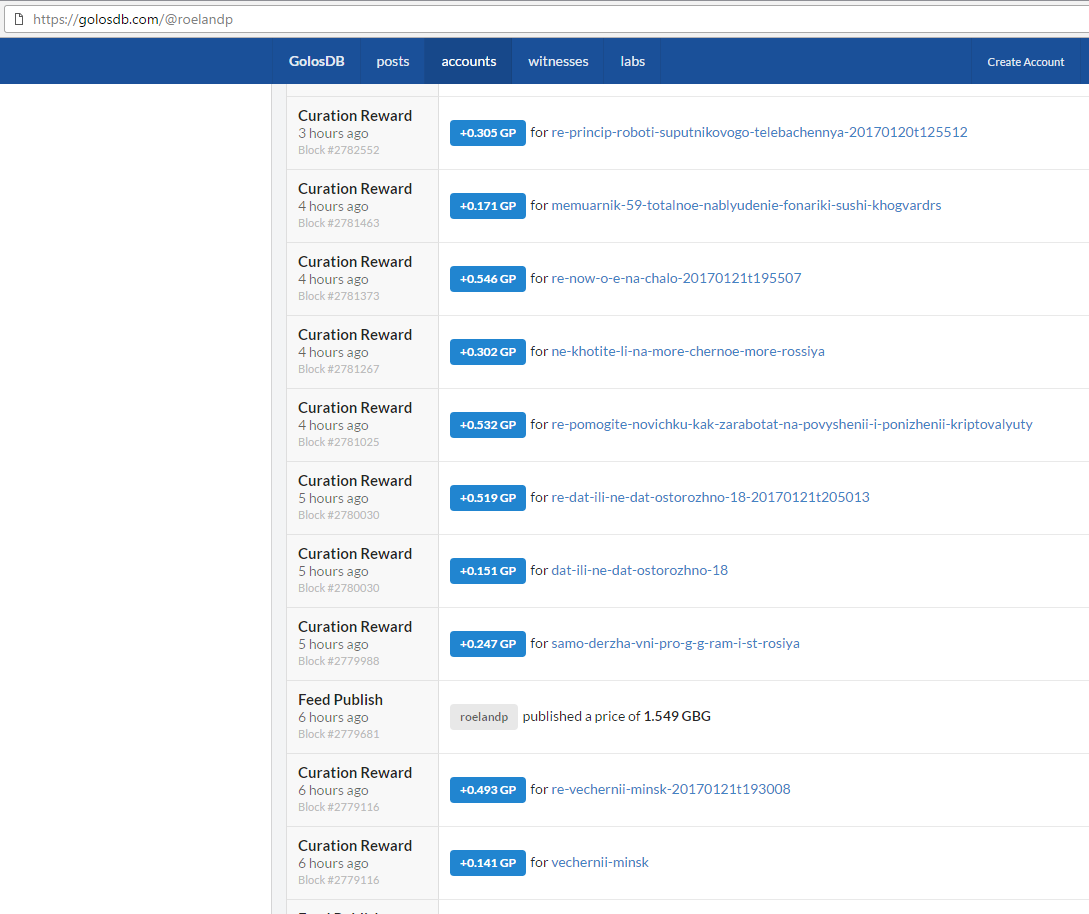Click the +0.532 GP reward badge
Screen dimensions: 1089x914
488,424
